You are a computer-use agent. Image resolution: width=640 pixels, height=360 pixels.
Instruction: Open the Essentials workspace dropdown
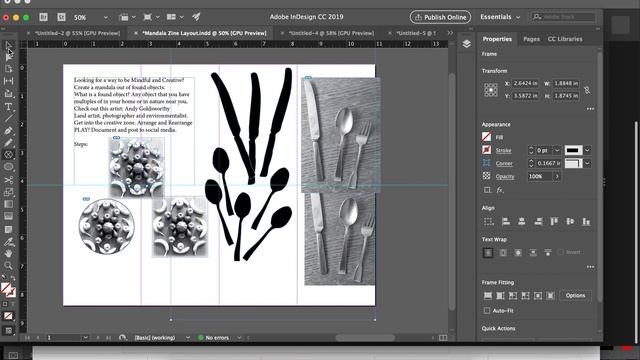500,17
